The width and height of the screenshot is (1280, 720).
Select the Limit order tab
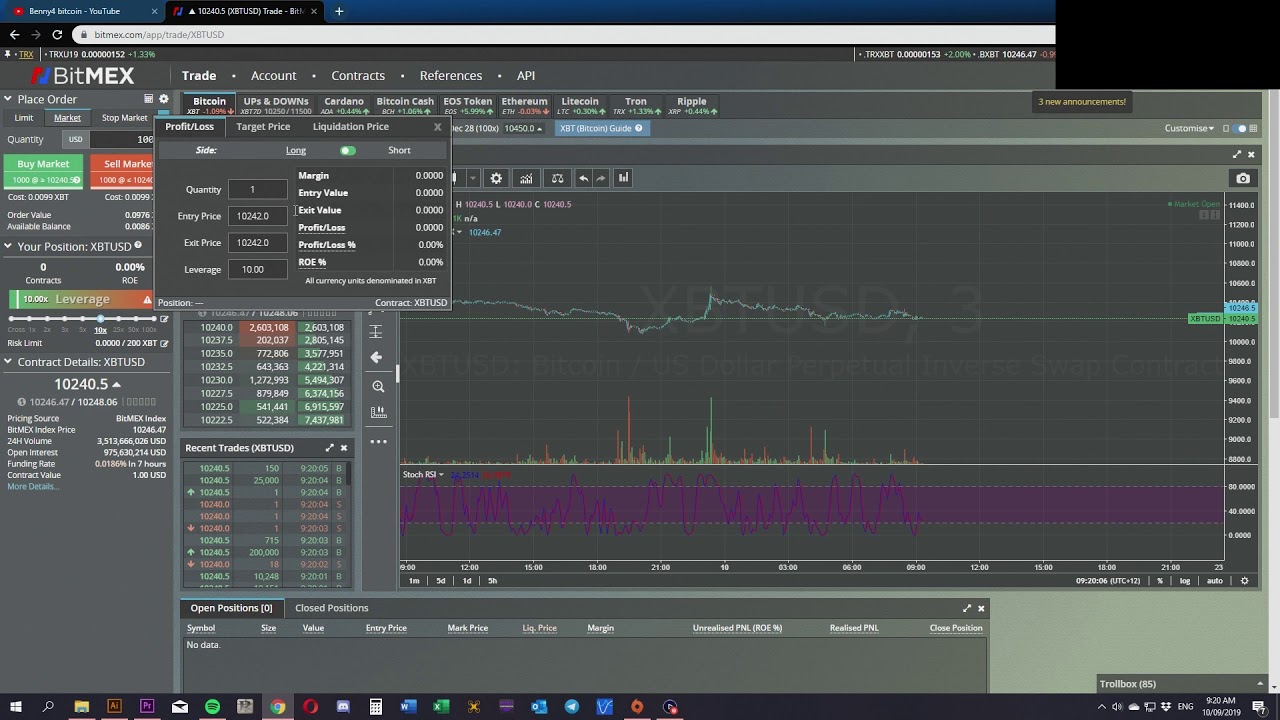(23, 118)
